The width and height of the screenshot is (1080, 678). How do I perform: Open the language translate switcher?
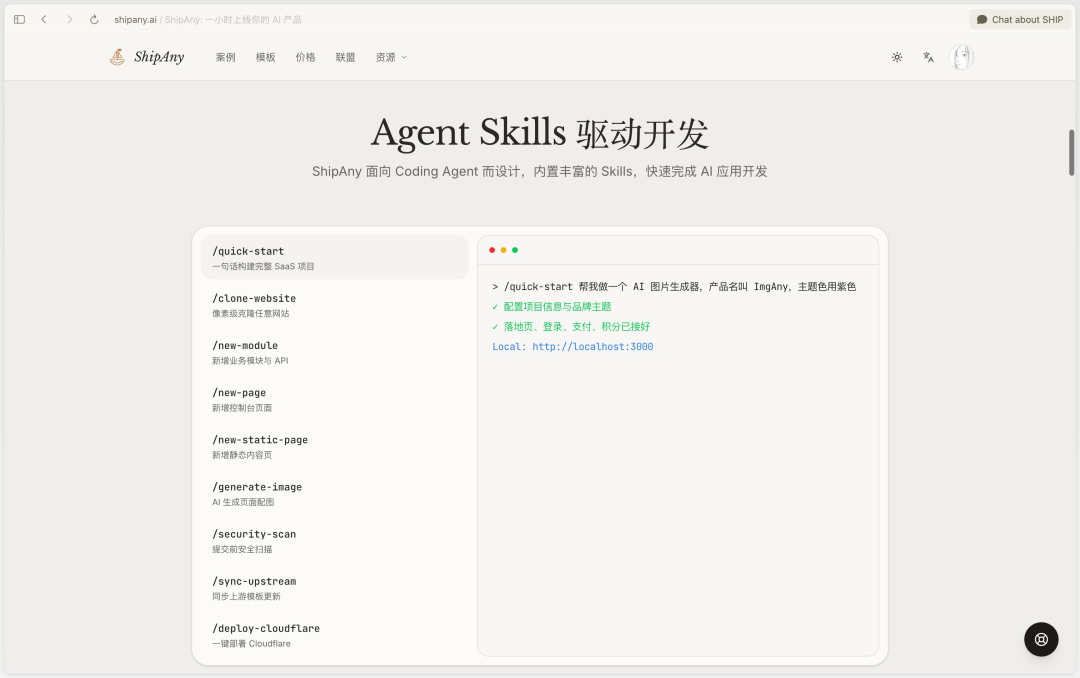click(x=928, y=57)
